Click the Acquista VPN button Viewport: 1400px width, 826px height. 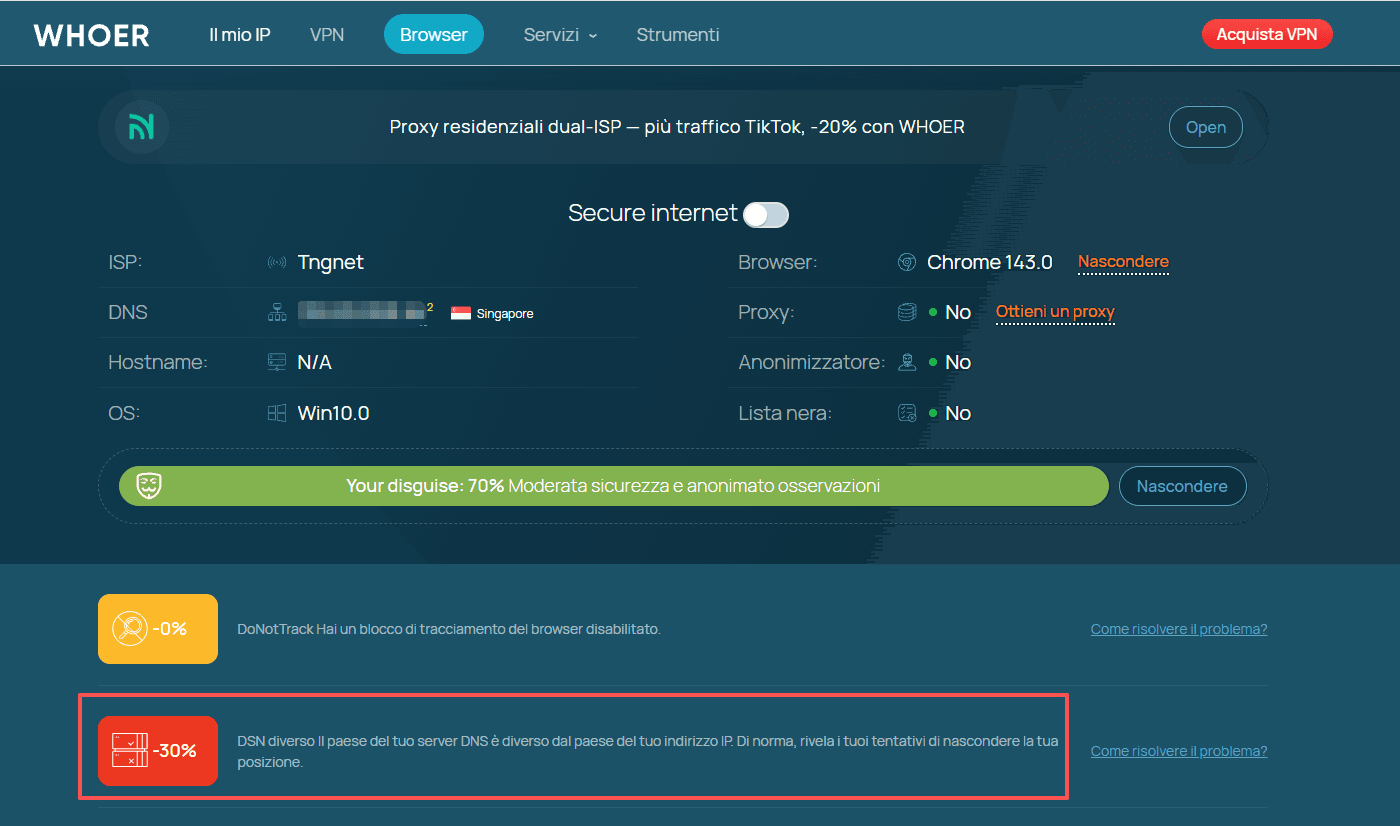coord(1267,34)
